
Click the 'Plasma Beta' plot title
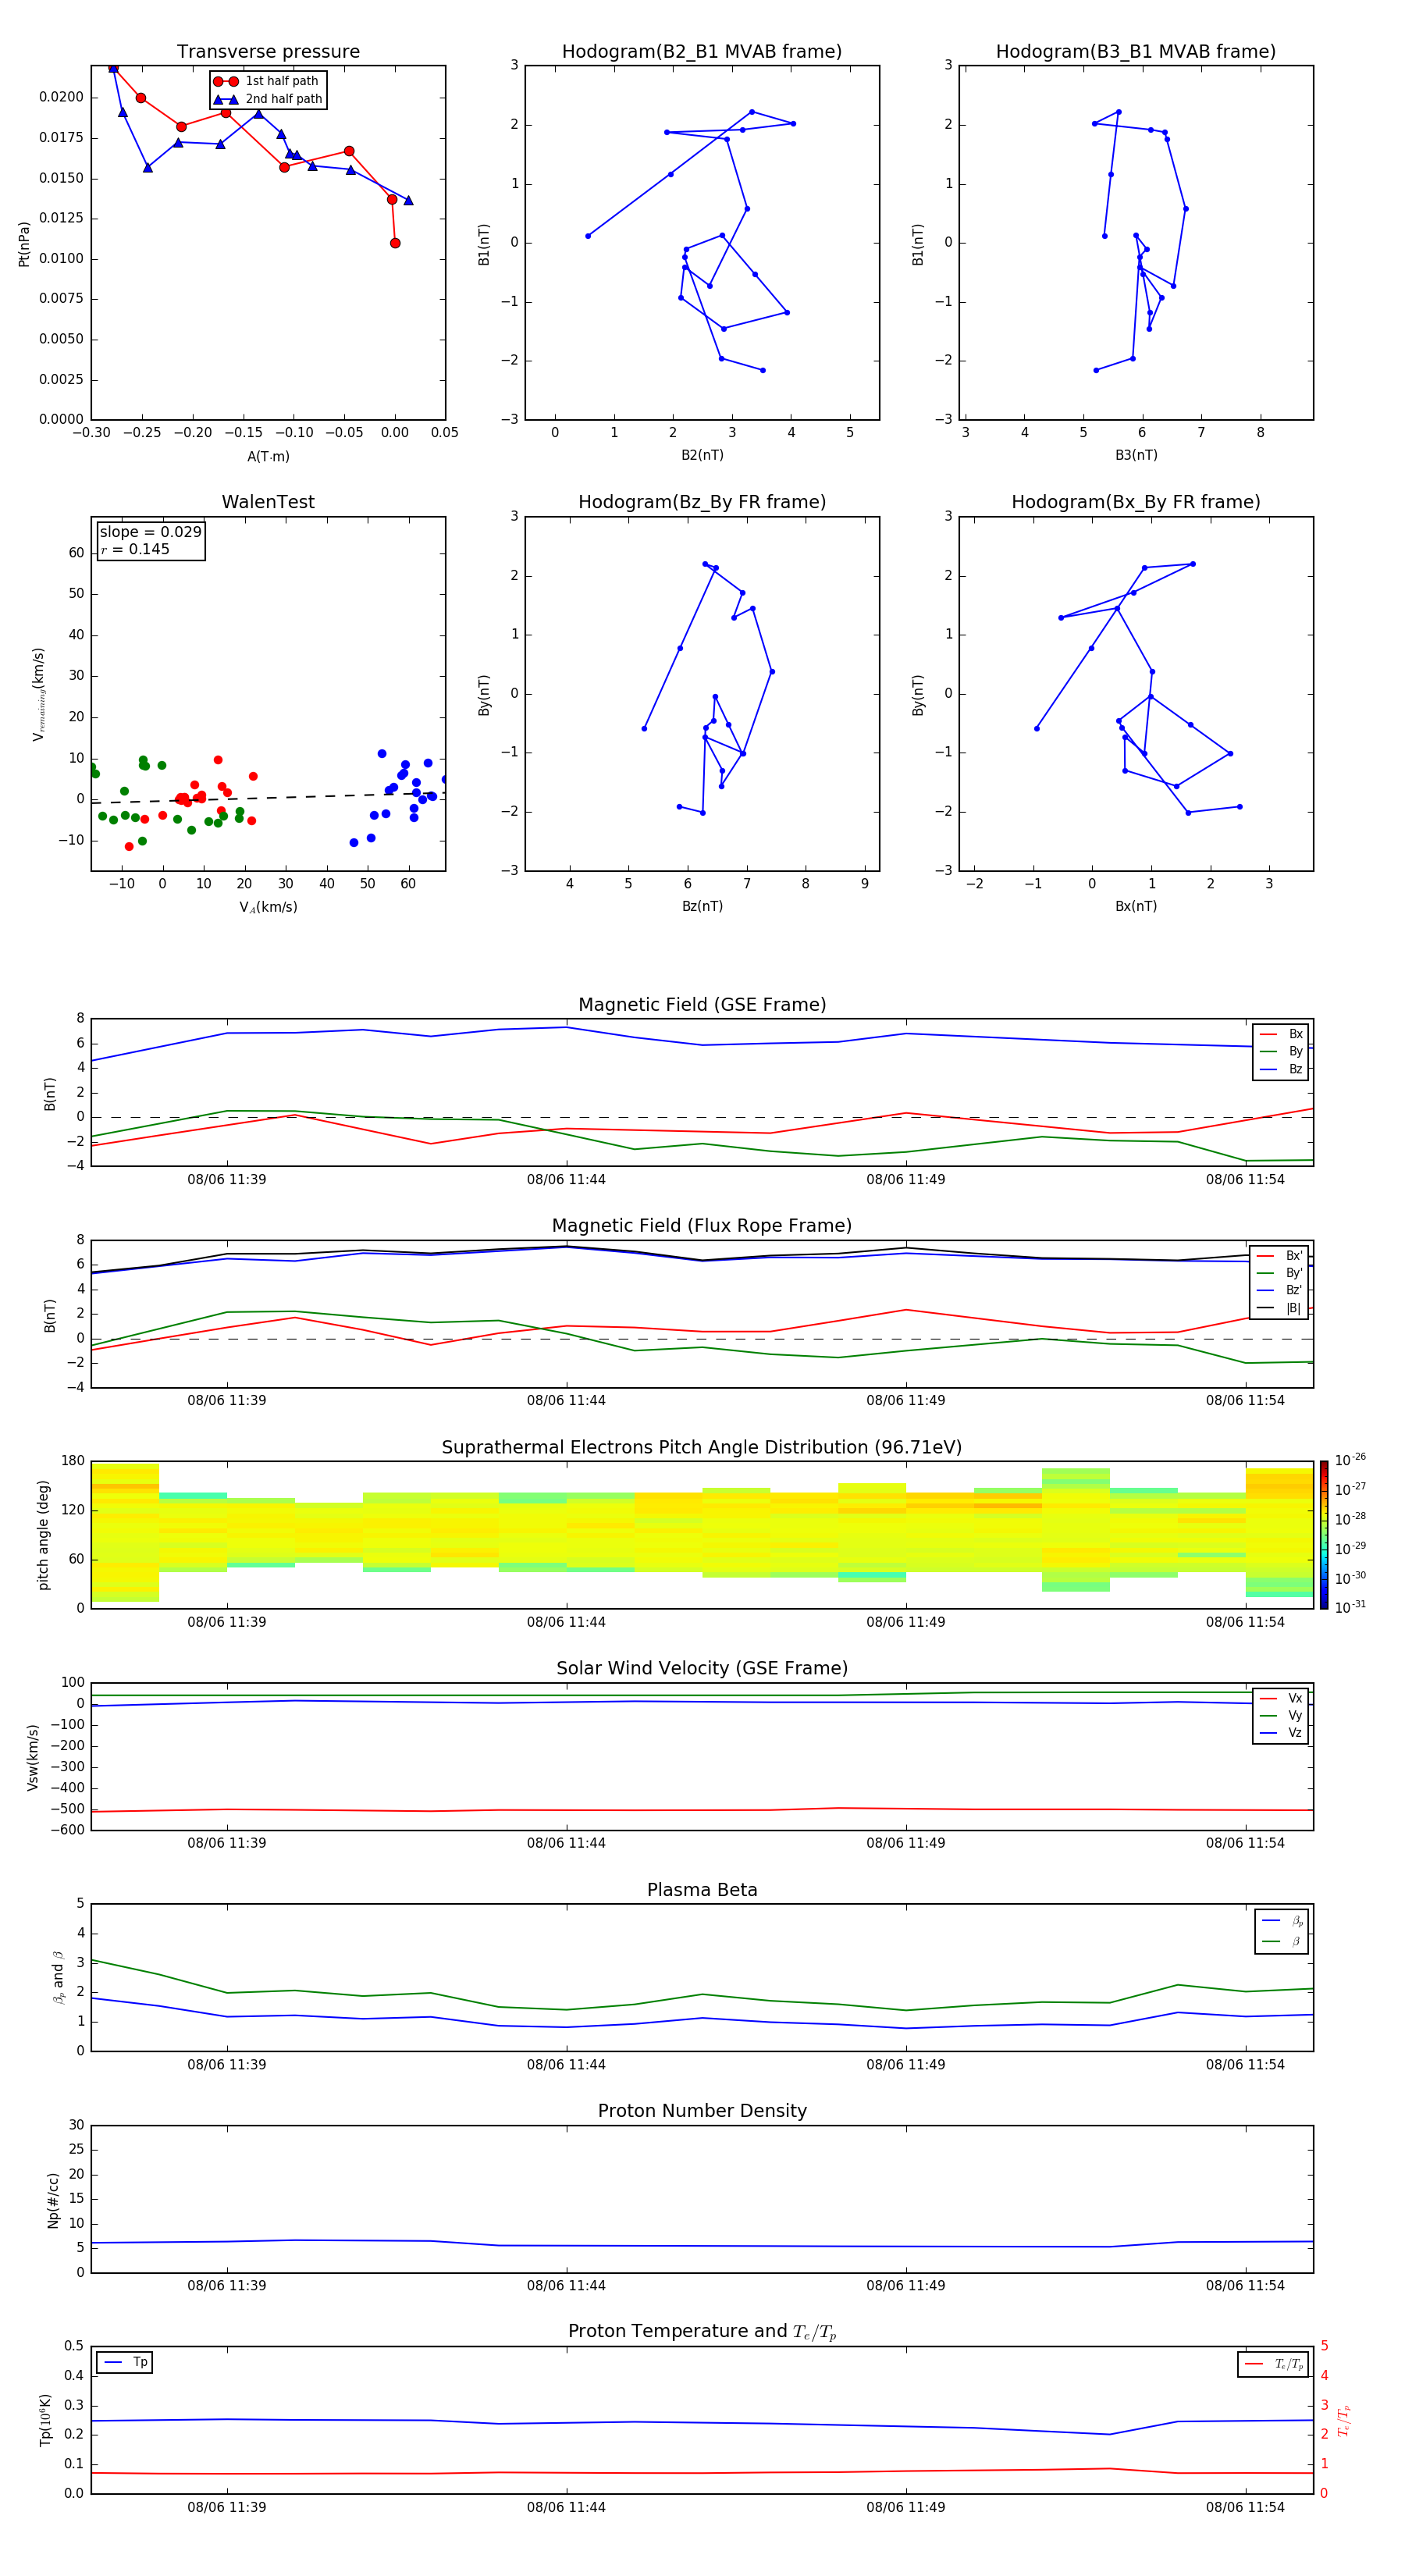click(702, 1891)
